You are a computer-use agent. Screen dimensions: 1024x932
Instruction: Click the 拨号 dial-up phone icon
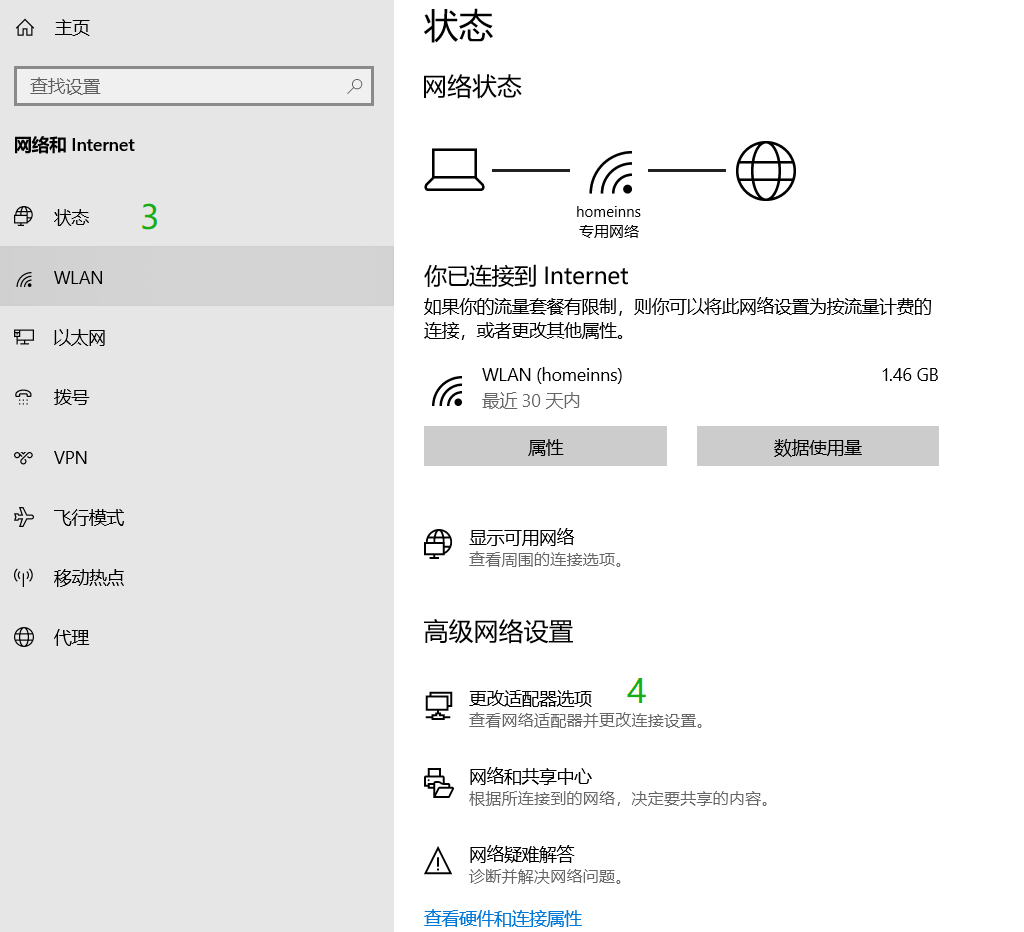point(24,397)
